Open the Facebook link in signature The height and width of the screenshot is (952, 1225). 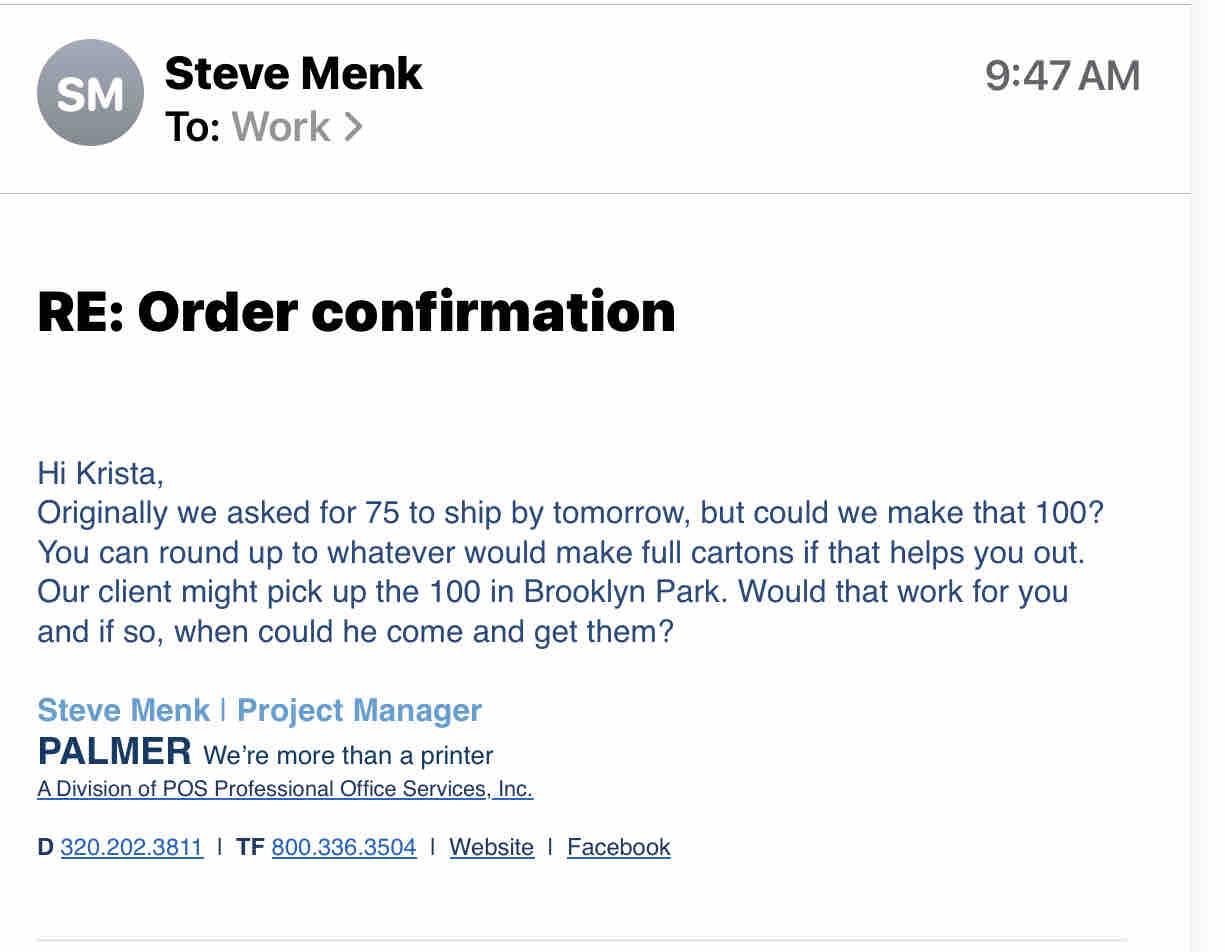pyautogui.click(x=618, y=847)
